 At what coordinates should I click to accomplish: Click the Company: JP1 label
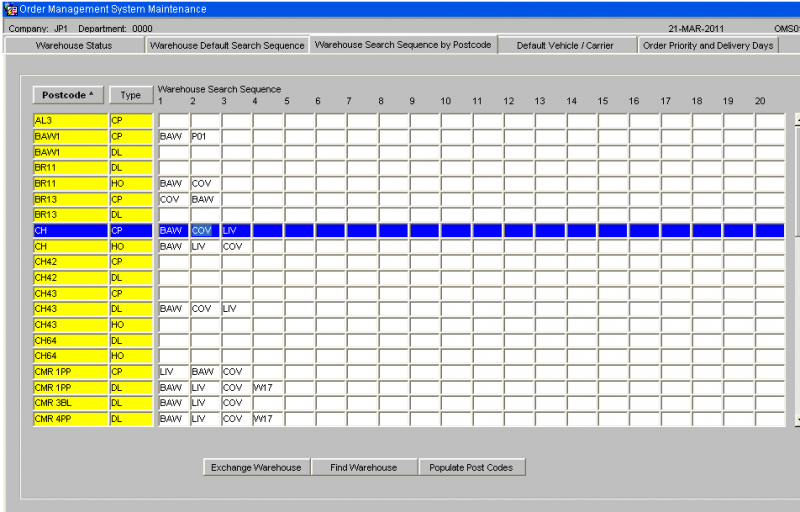coord(38,29)
